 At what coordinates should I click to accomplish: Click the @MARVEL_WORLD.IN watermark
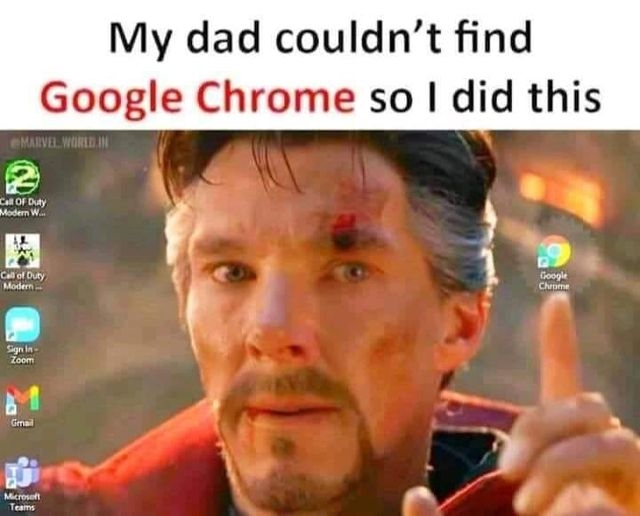(x=60, y=143)
